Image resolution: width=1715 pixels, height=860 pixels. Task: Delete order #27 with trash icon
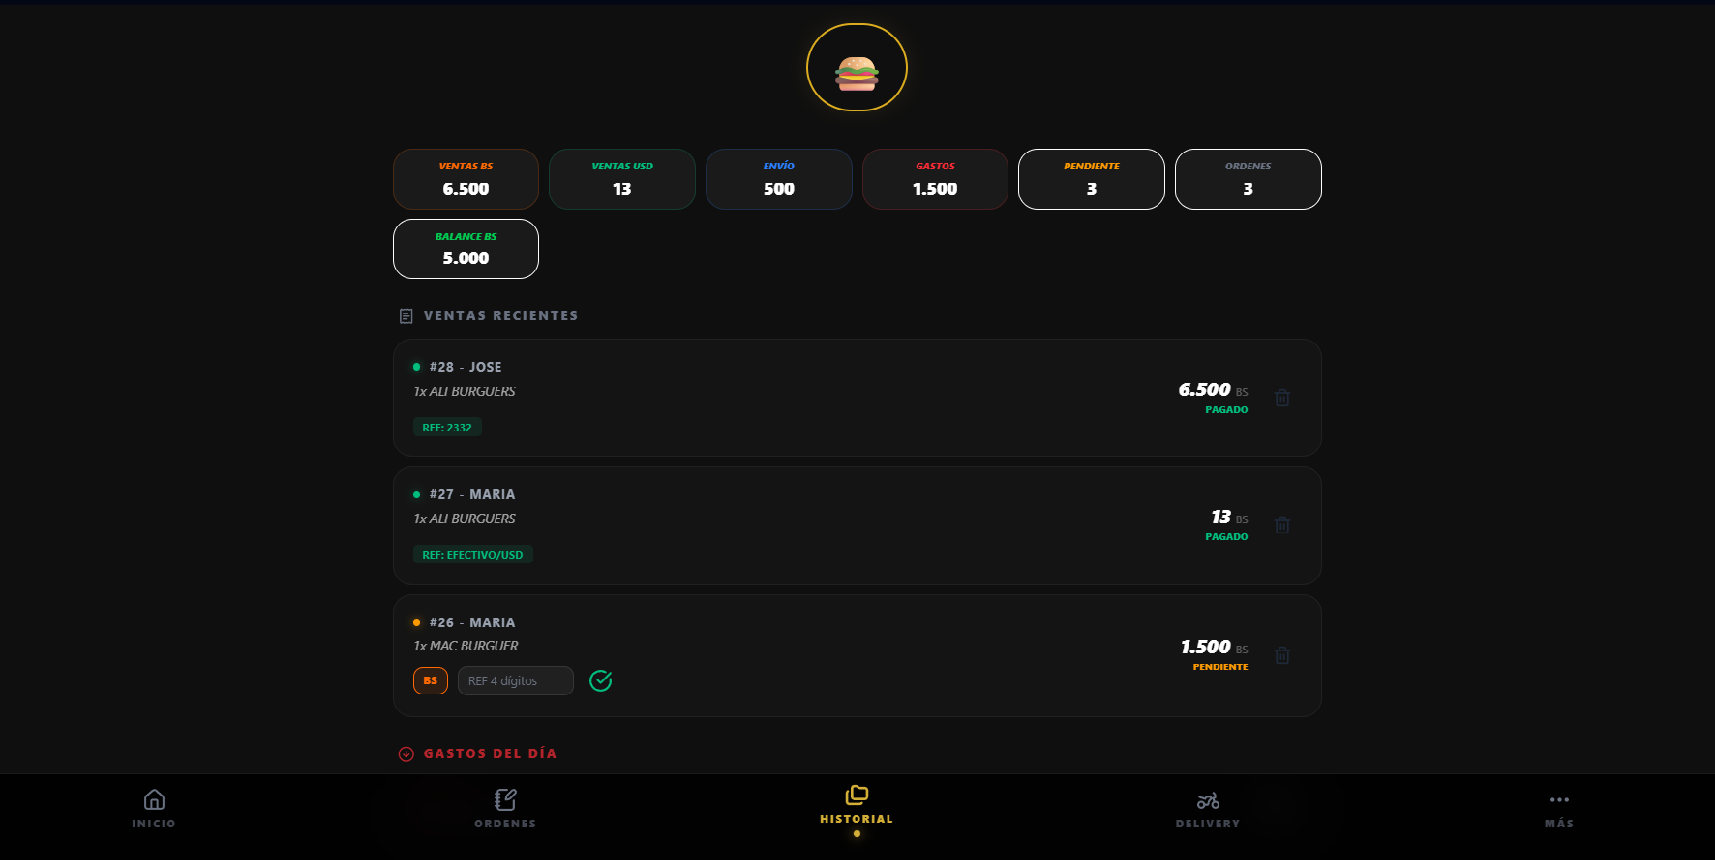[x=1282, y=525]
